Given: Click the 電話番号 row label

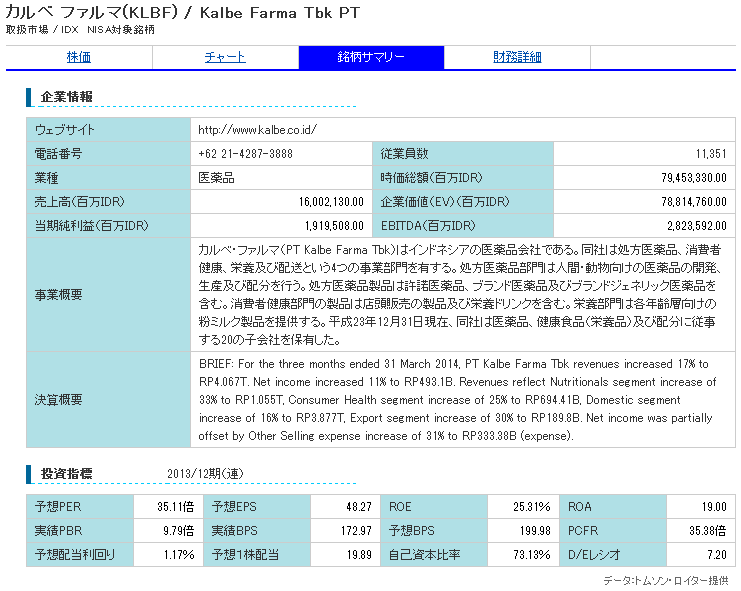Looking at the screenshot, I should tap(108, 154).
